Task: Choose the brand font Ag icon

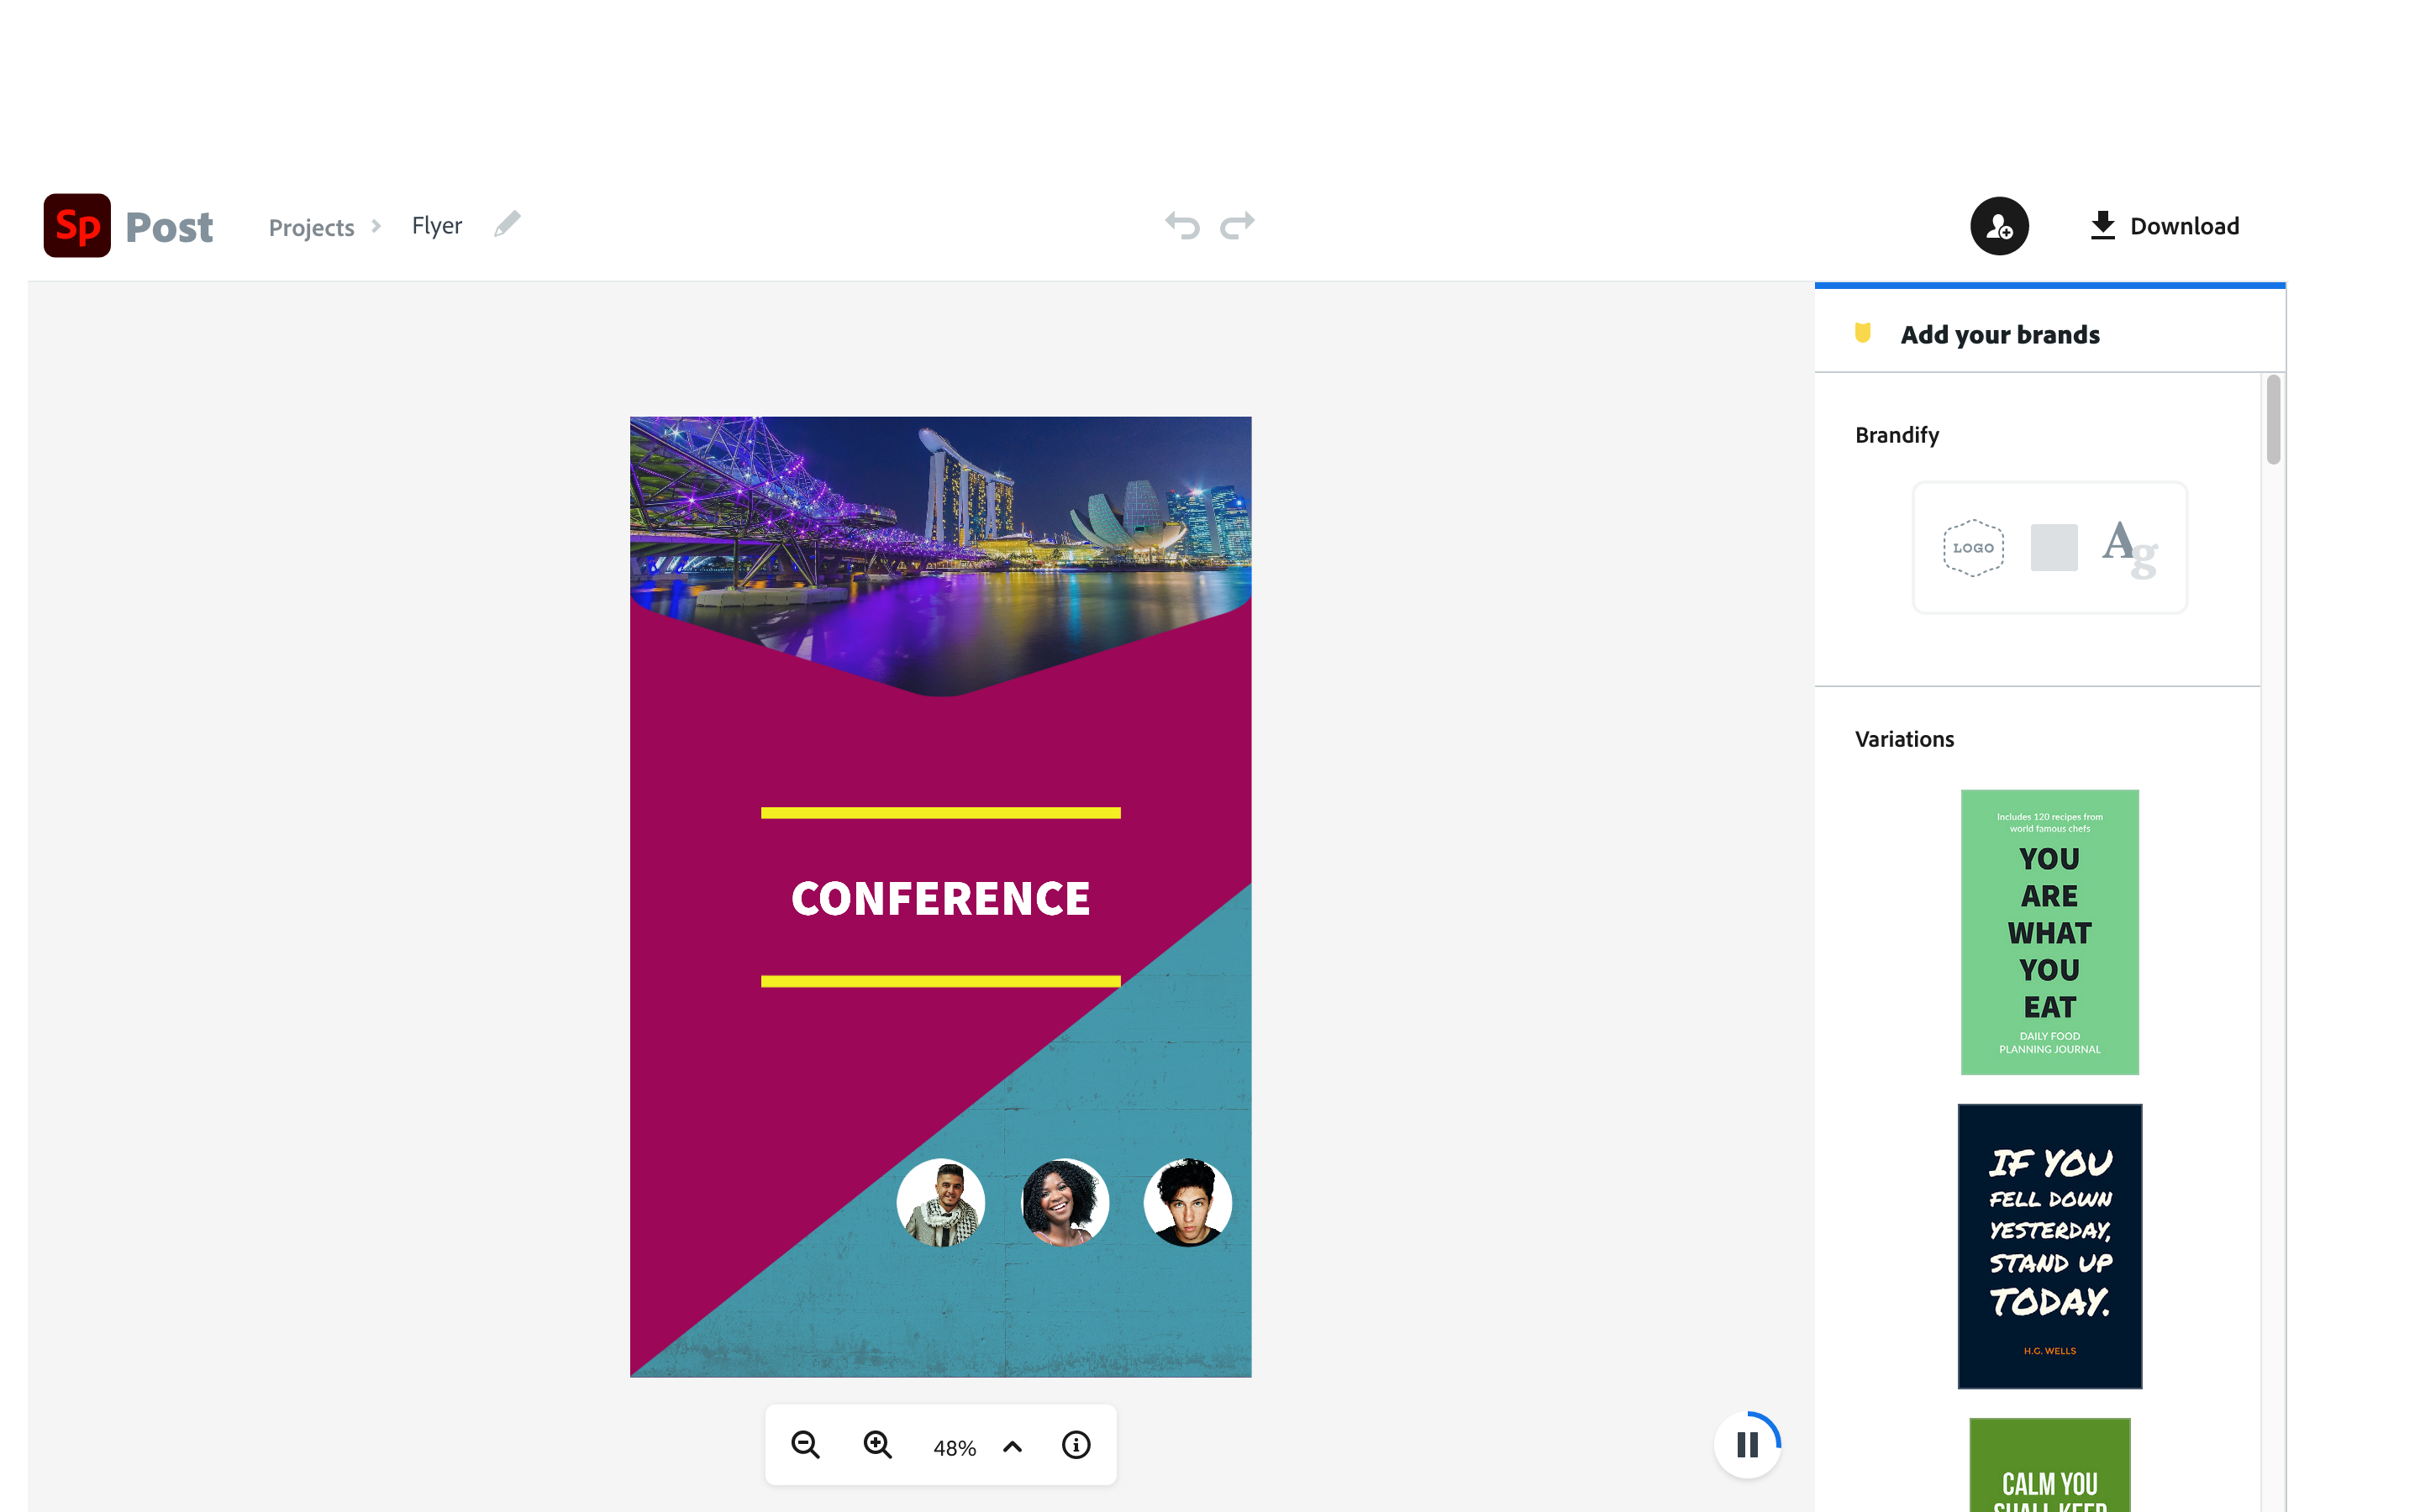Action: coord(2129,548)
